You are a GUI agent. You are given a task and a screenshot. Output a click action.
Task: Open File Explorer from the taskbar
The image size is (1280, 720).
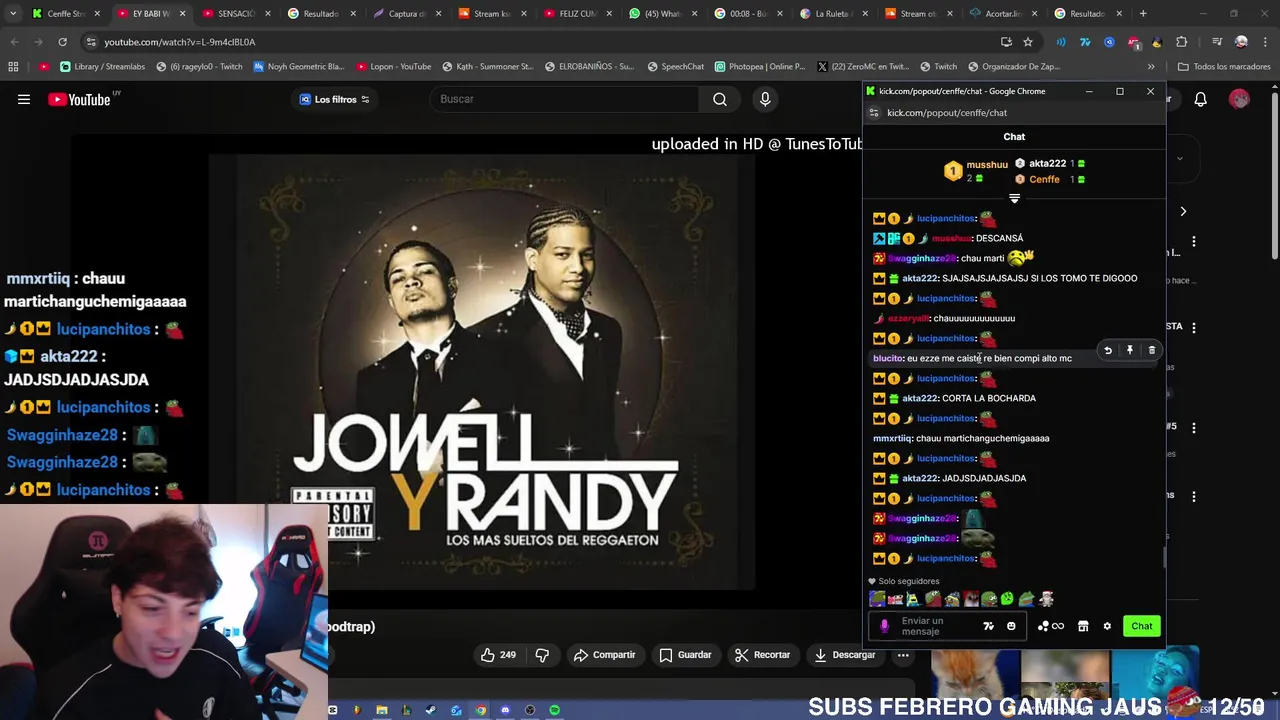coord(381,710)
